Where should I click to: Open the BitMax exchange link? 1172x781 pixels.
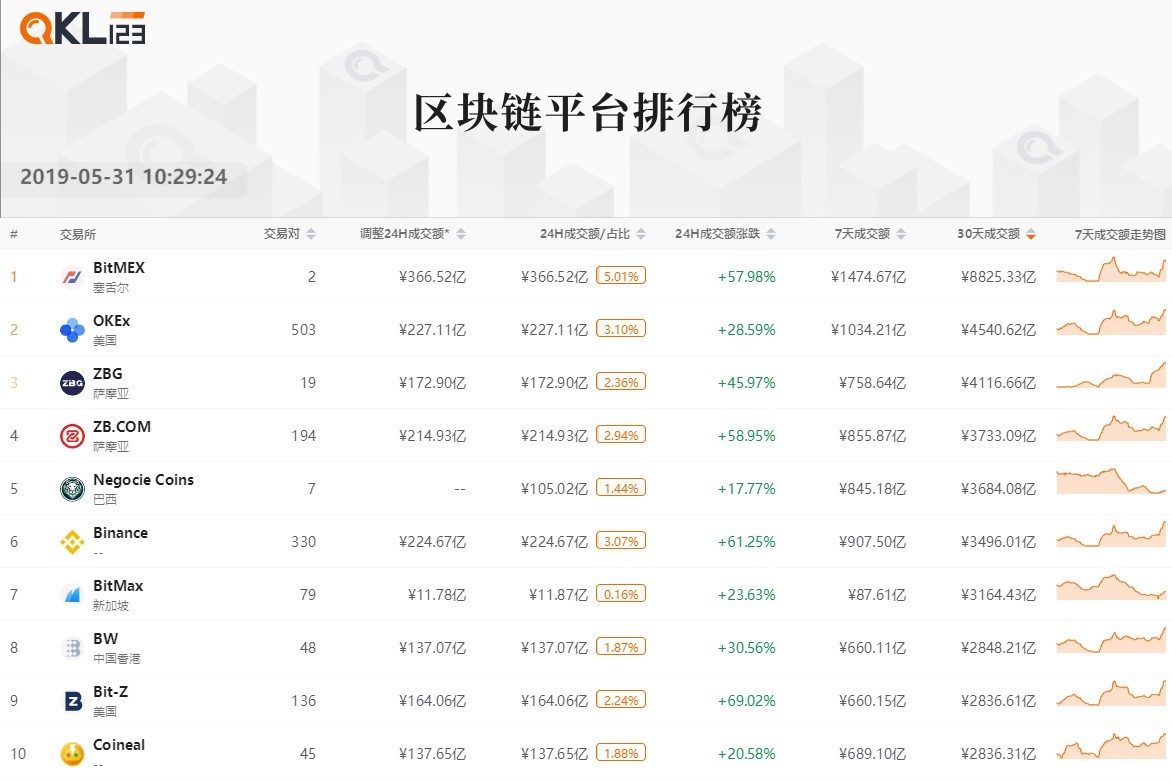118,586
